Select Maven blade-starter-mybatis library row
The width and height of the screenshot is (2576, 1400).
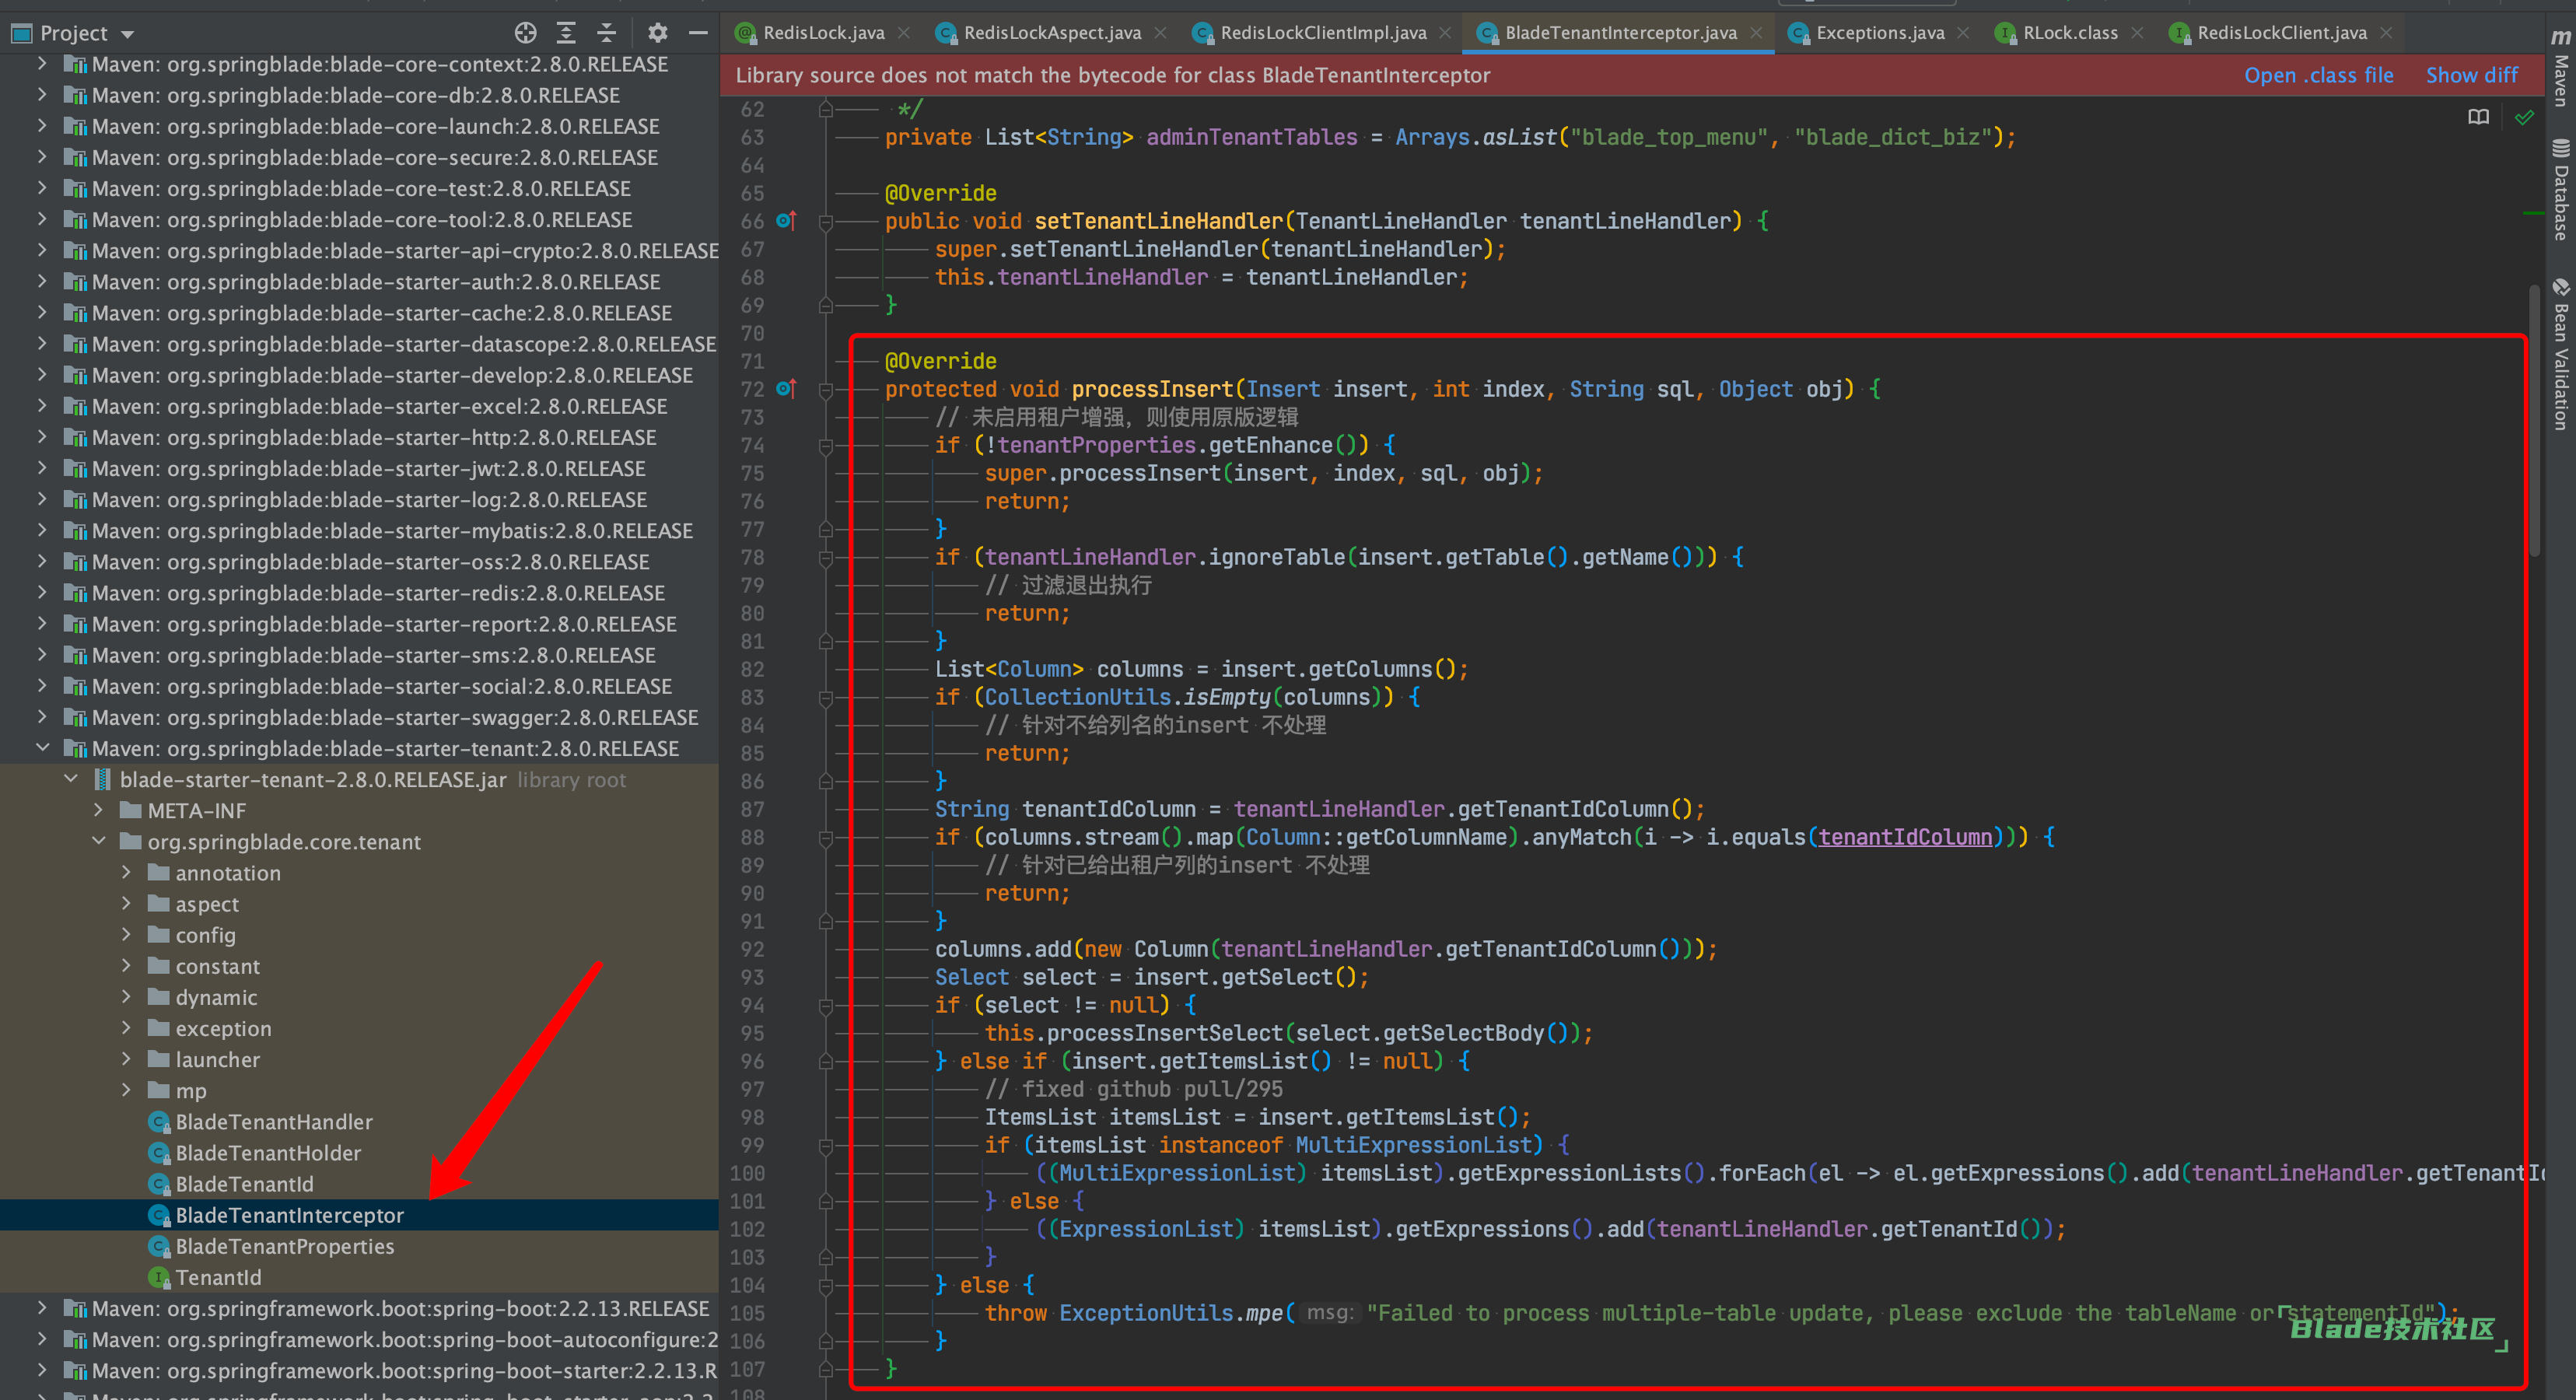[x=359, y=531]
